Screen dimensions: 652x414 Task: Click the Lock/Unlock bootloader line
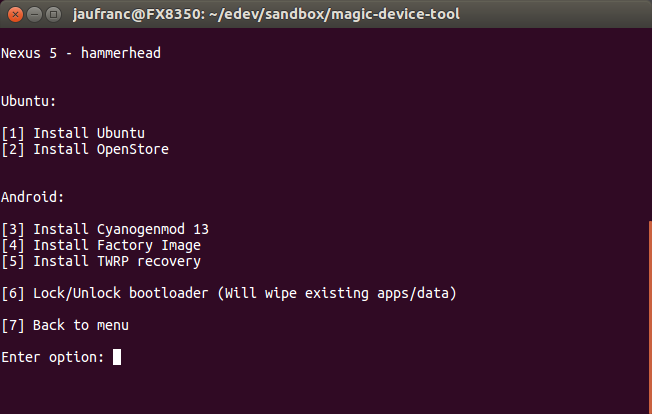[229, 293]
